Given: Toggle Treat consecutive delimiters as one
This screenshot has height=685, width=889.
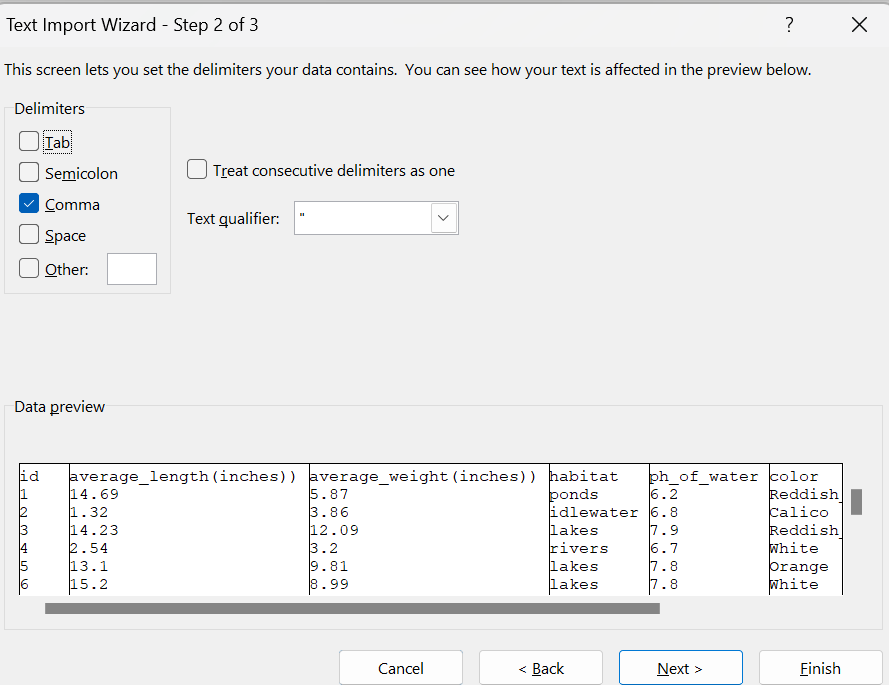Looking at the screenshot, I should 198,170.
